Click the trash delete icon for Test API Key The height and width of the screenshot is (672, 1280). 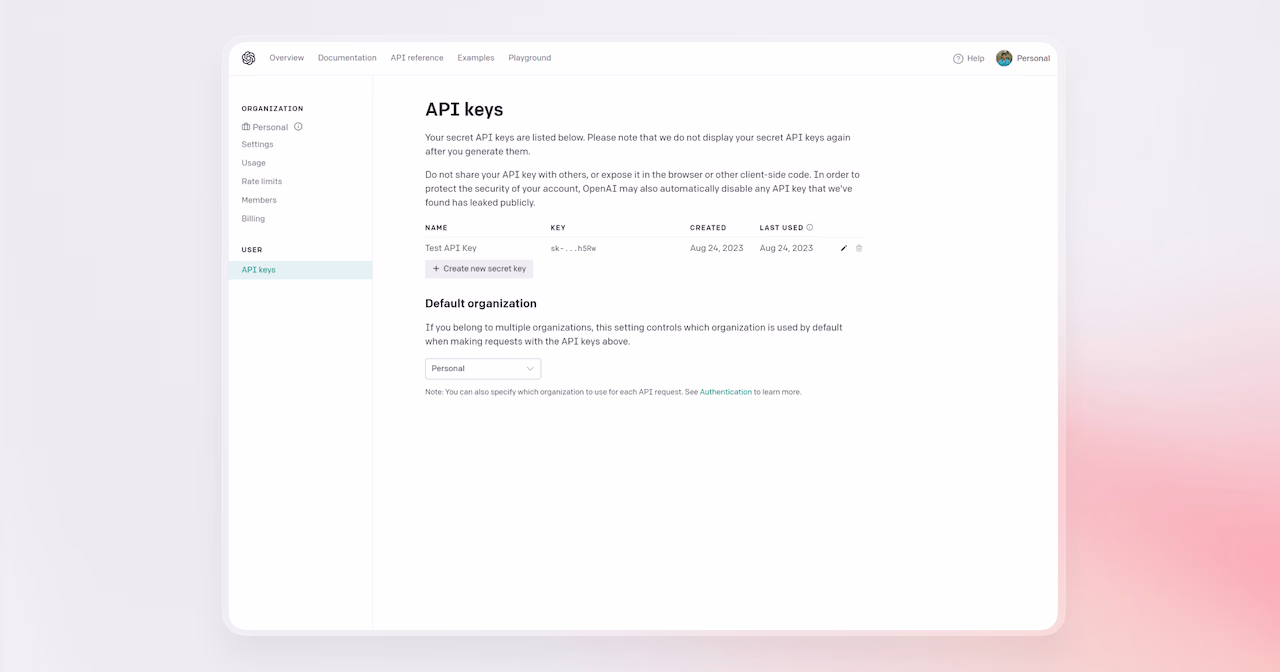tap(859, 248)
